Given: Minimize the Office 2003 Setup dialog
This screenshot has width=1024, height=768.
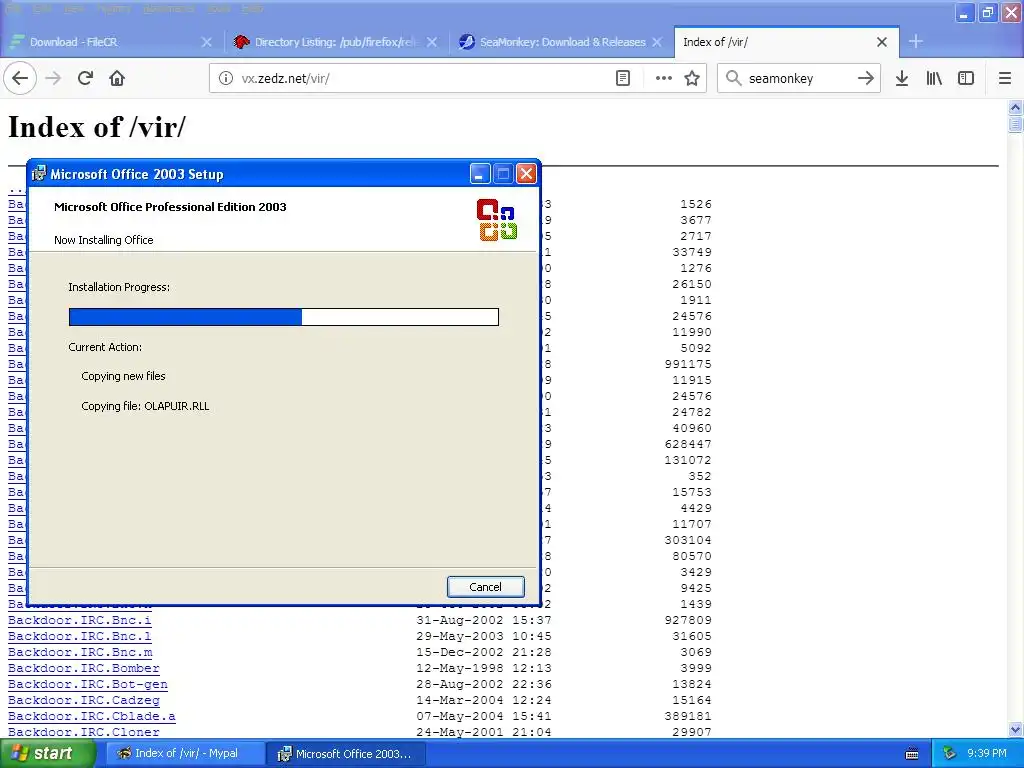Looking at the screenshot, I should (x=480, y=174).
